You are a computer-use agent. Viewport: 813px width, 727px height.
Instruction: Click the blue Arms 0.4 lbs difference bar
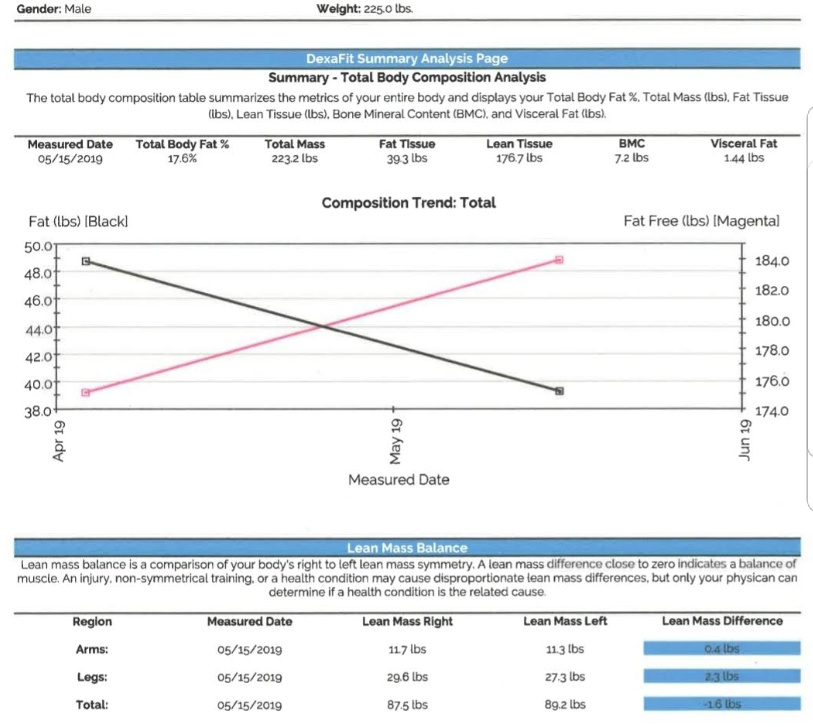720,649
